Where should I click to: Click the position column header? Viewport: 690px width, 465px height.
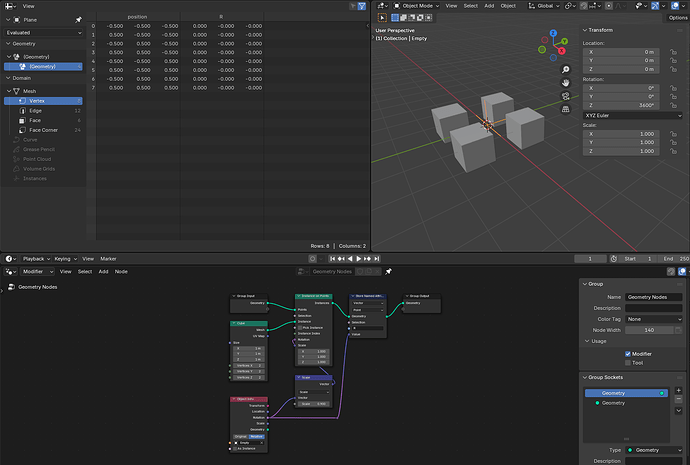[138, 17]
